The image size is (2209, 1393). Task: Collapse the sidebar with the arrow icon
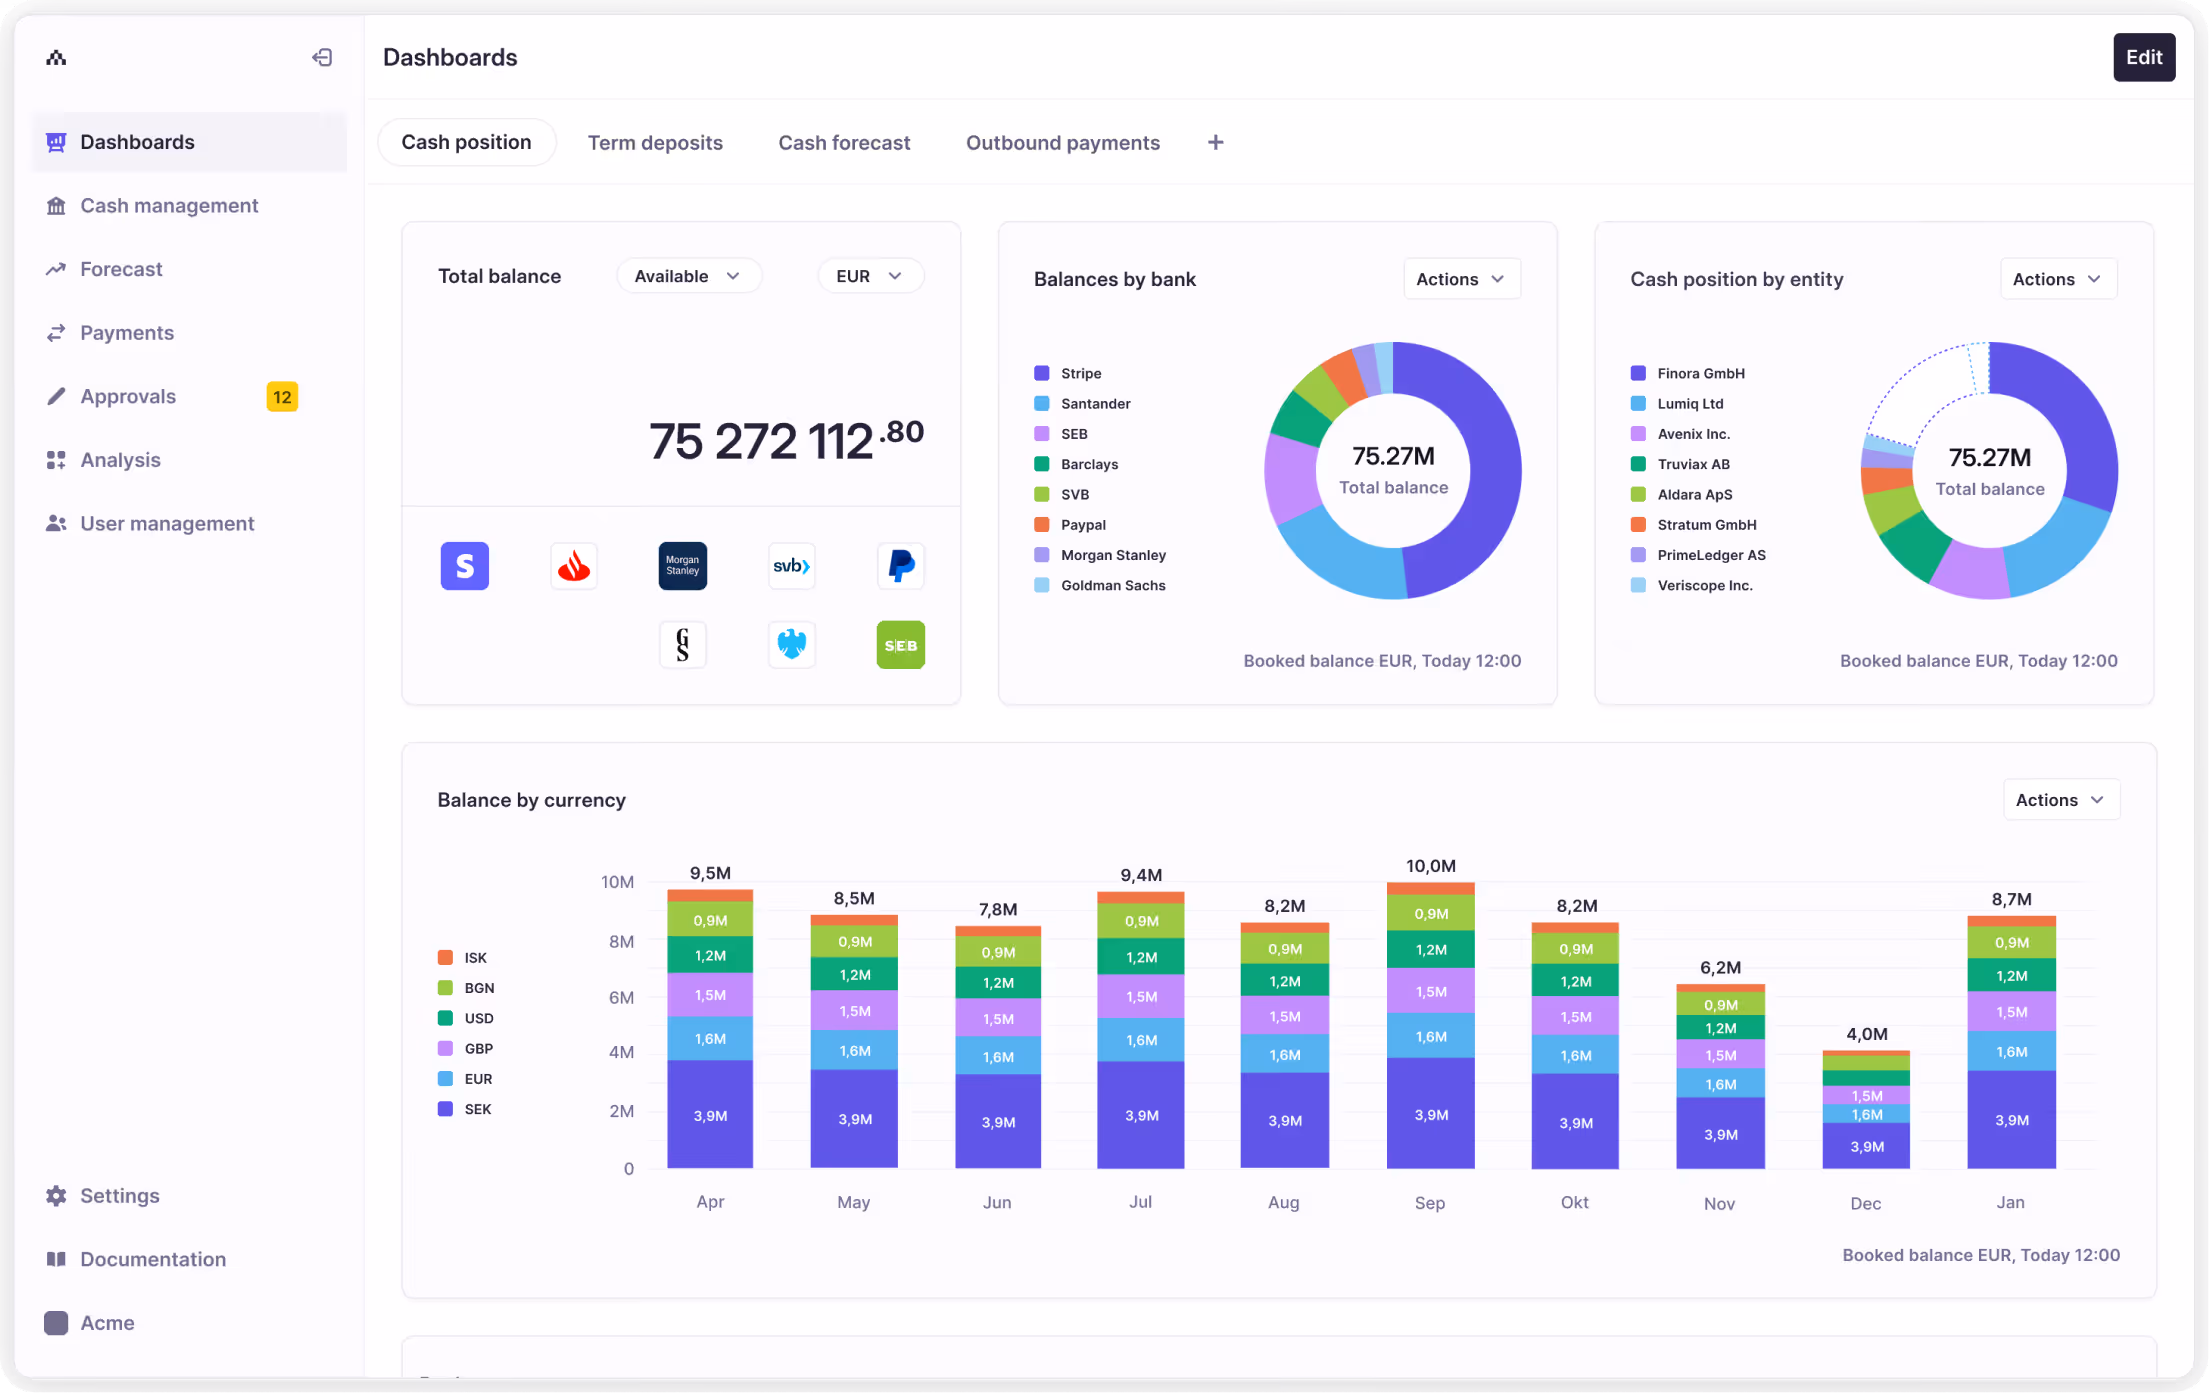click(x=322, y=57)
